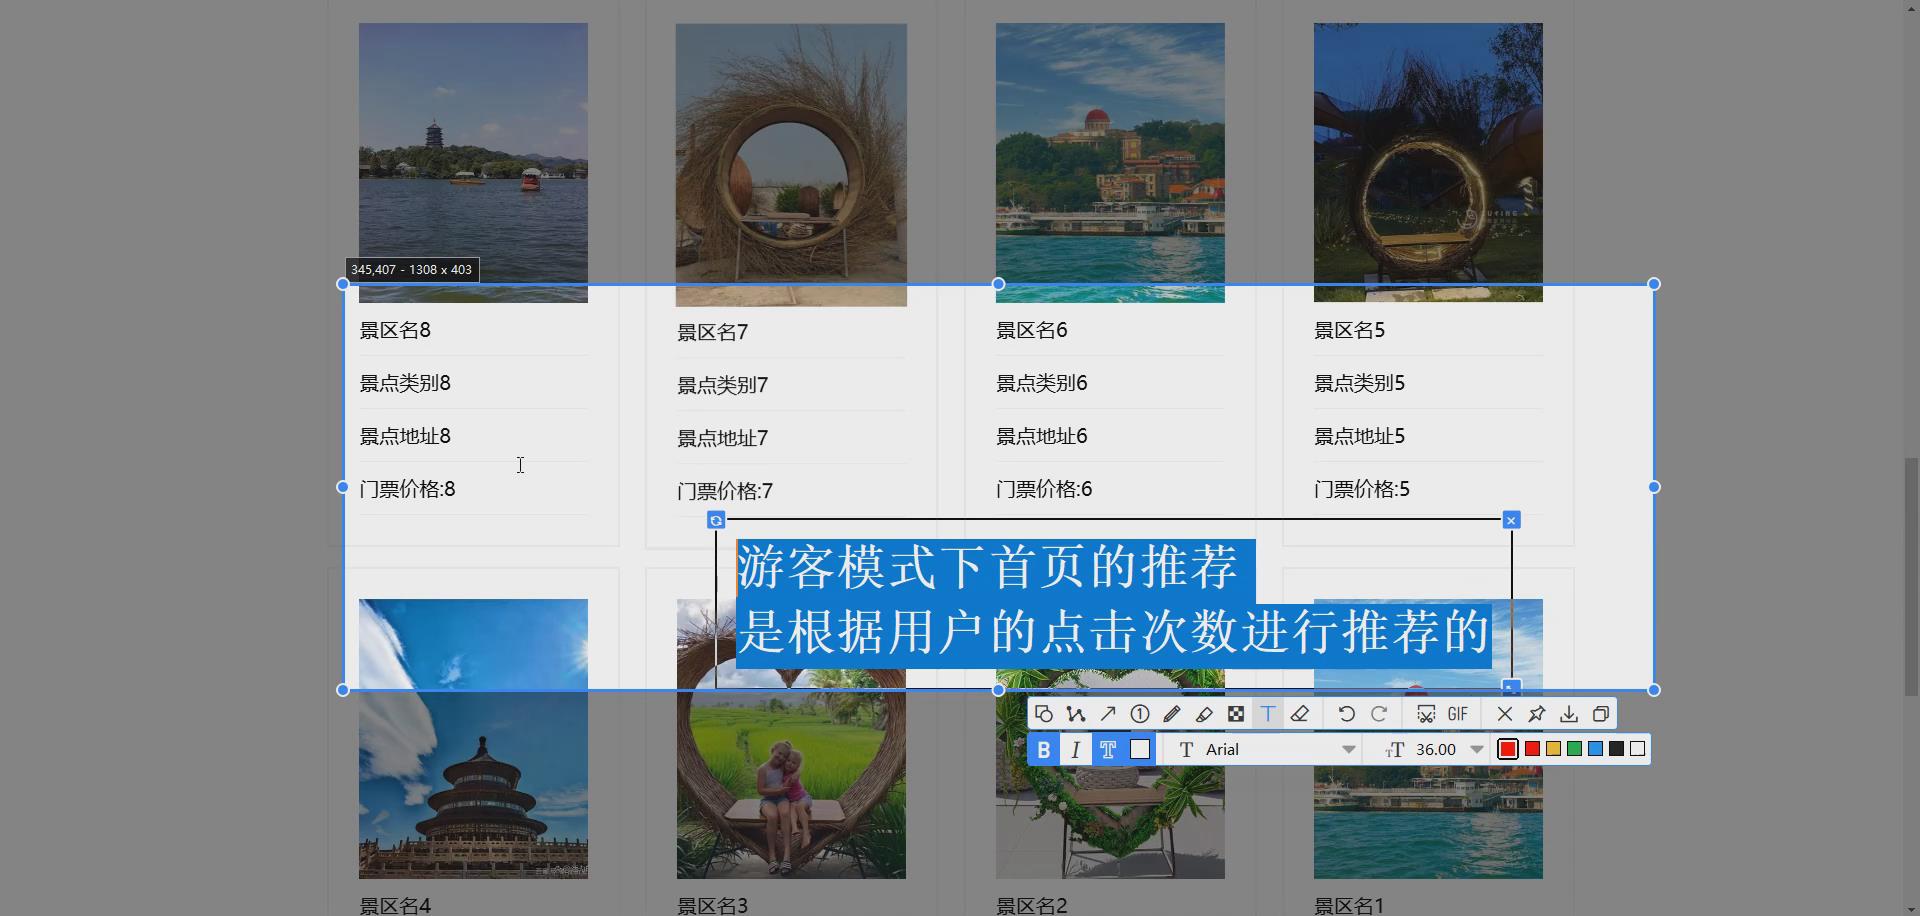Screen dimensions: 1920x916
Task: Select the numbered step marker tool
Action: coord(1140,714)
